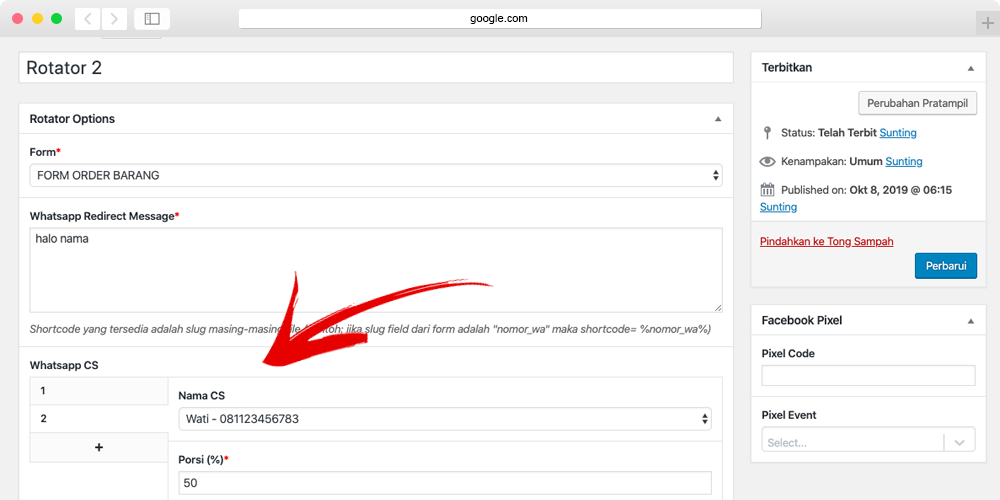The image size is (1000, 500).
Task: Click the Perbarui button
Action: point(945,265)
